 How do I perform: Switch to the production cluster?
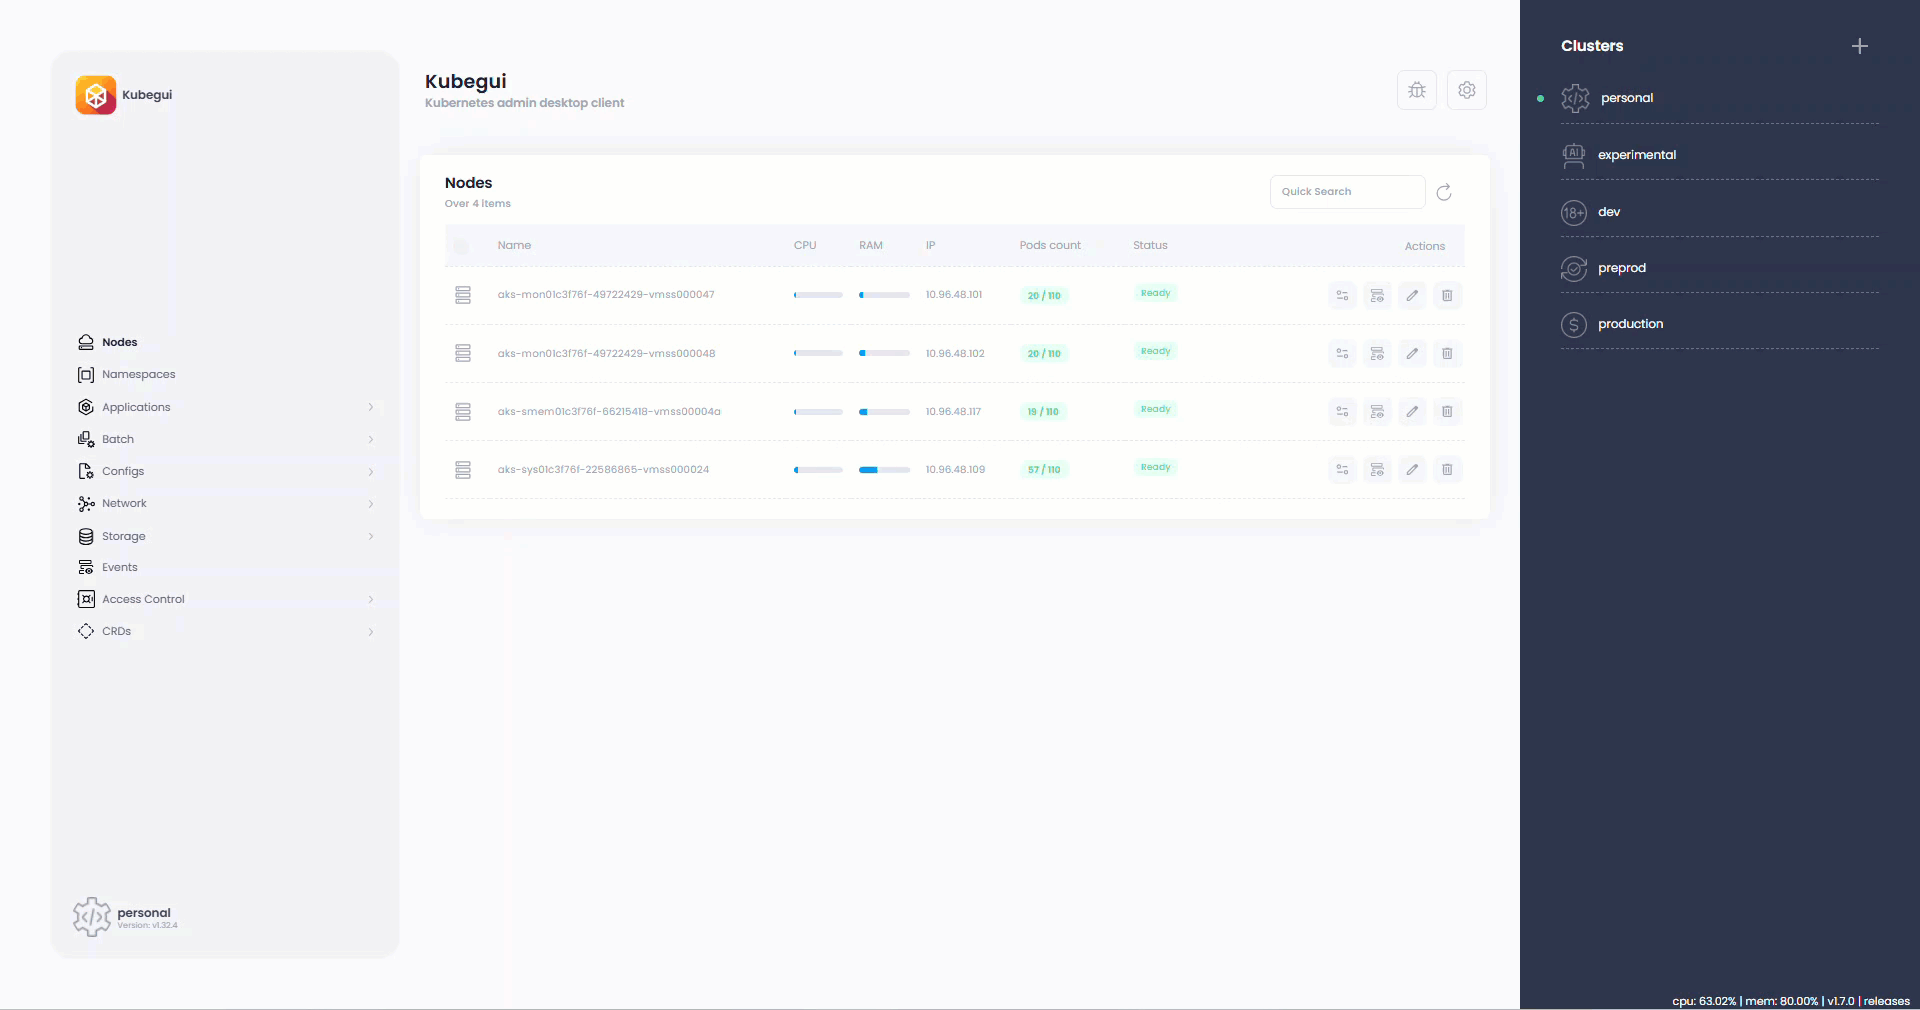pos(1630,324)
